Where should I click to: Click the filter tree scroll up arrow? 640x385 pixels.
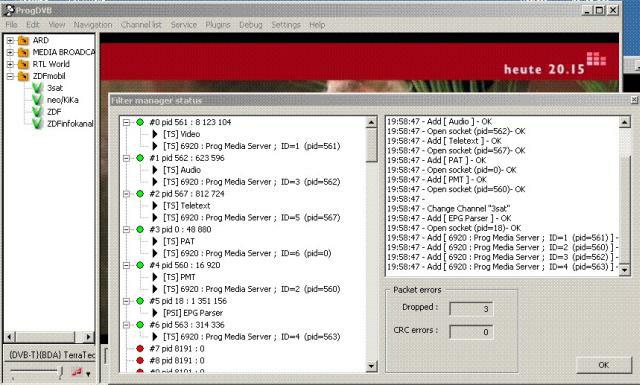pos(371,122)
